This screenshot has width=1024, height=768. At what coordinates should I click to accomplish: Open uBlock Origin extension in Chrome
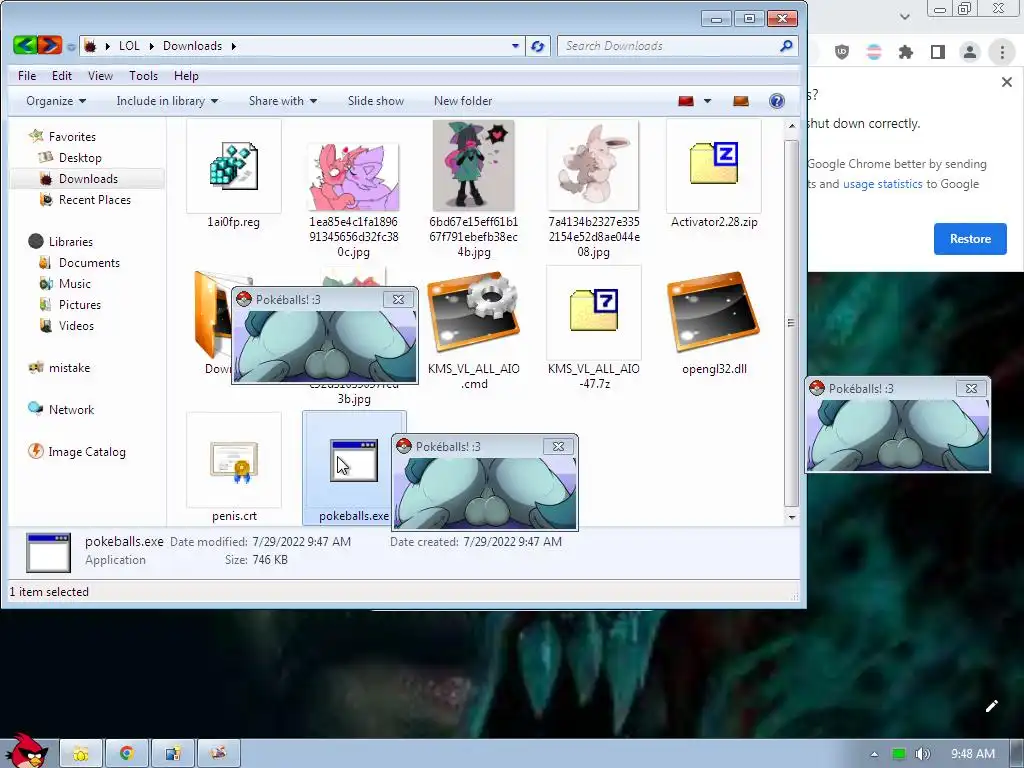point(842,52)
